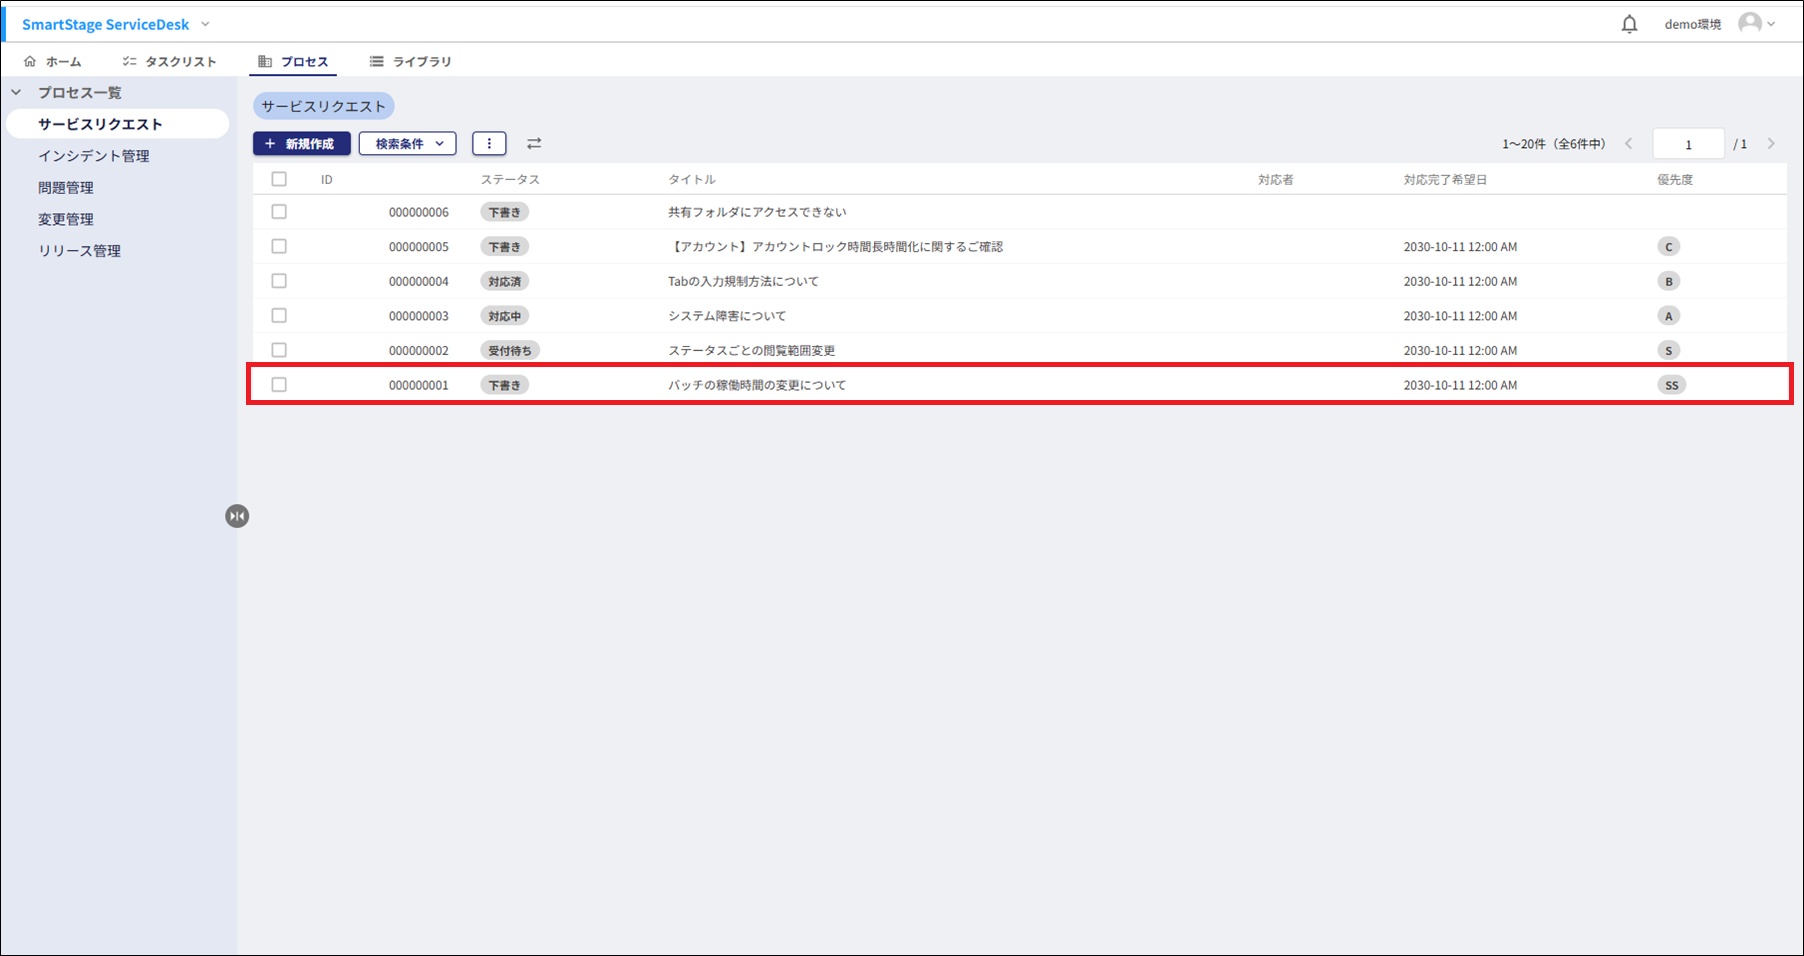Screen dimensions: 1804x956
Task: Click the swap arrows icon in toolbar
Action: coord(534,144)
